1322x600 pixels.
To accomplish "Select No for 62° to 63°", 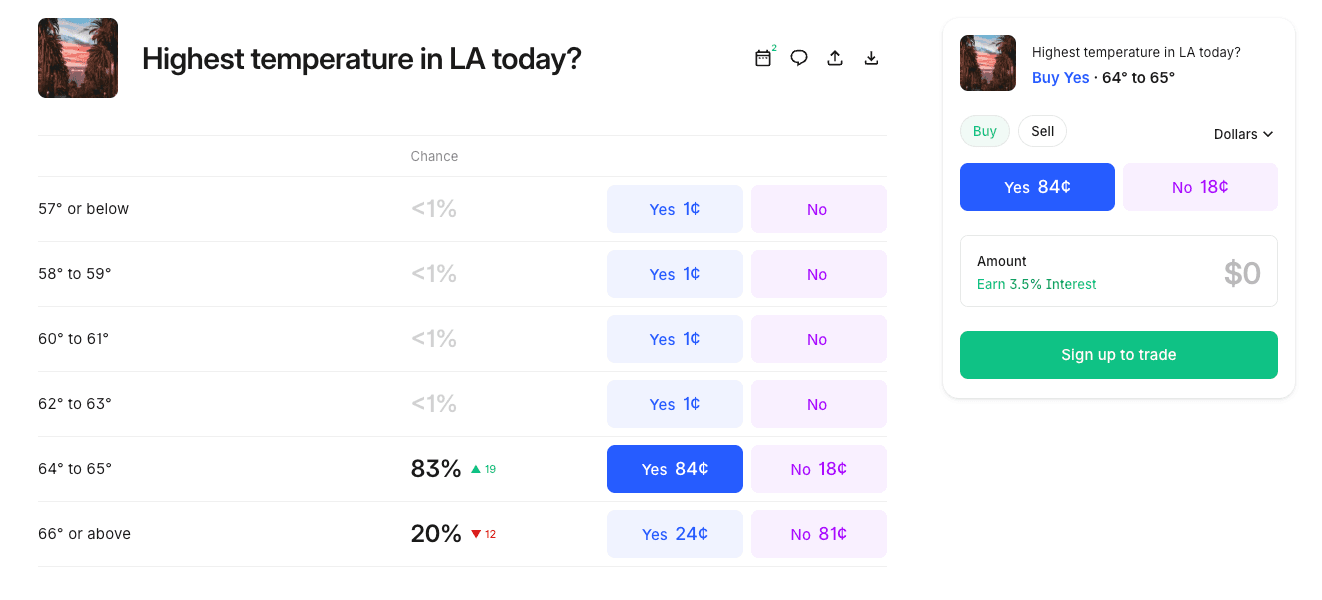I will [818, 404].
